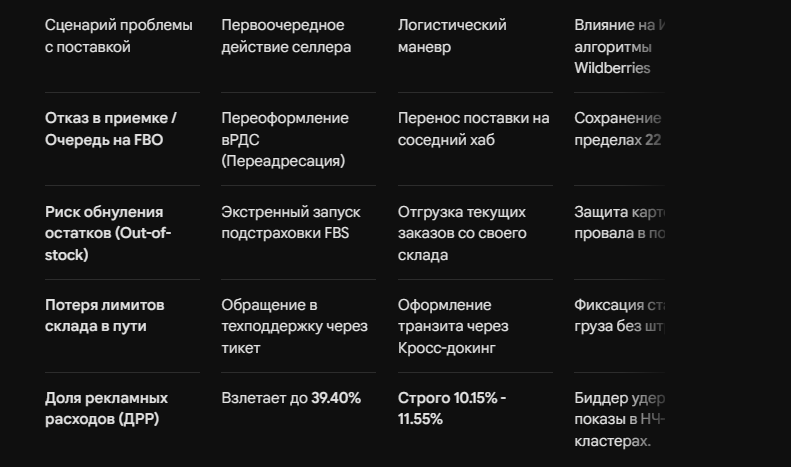This screenshot has width=791, height=467.
Task: Click the truncated 'Биддер' cell in last column
Action: tap(619, 419)
